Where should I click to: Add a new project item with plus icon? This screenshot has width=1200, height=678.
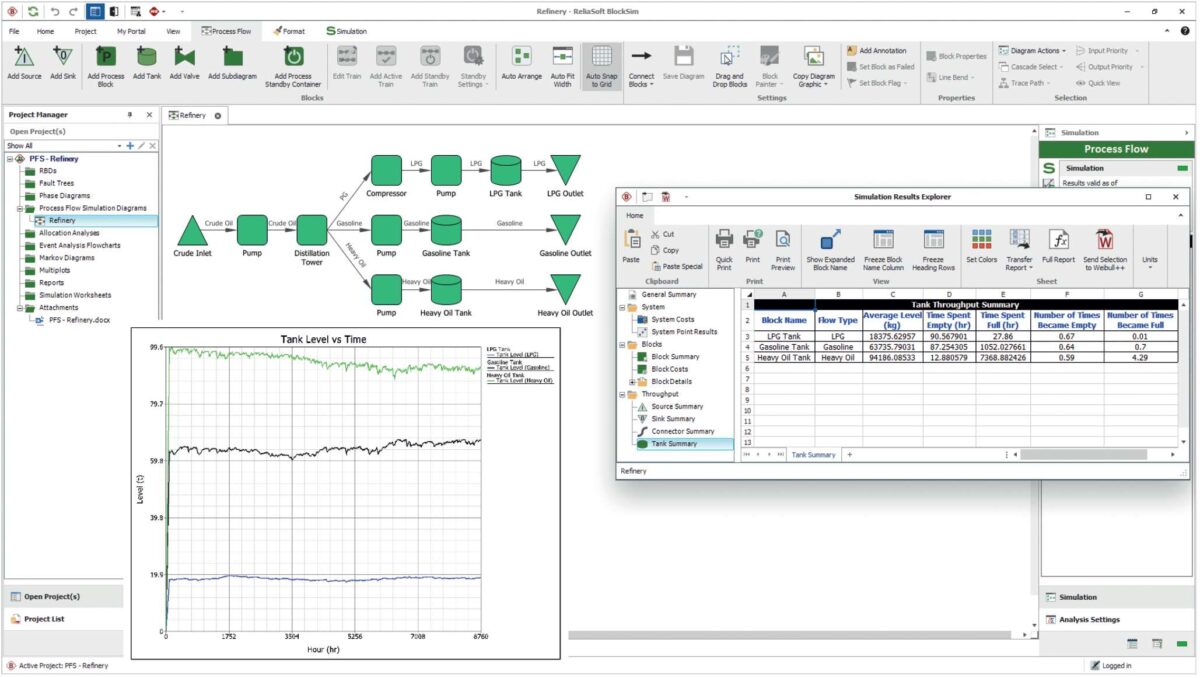(x=129, y=146)
